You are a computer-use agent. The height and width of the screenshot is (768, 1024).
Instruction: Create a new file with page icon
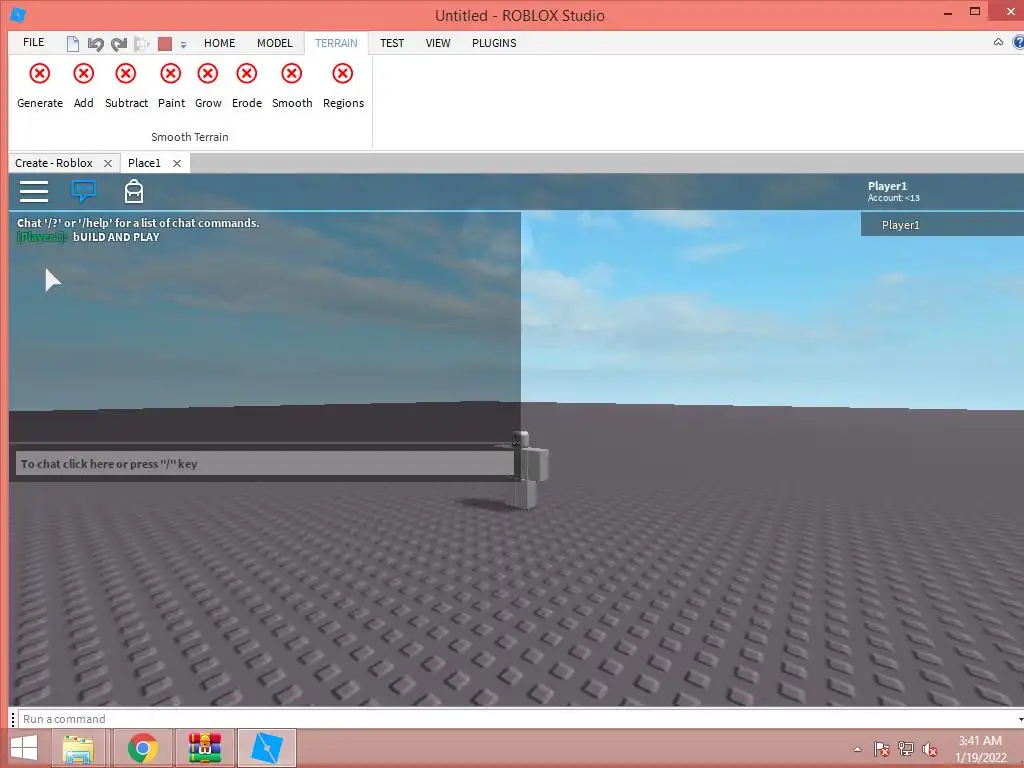point(72,44)
